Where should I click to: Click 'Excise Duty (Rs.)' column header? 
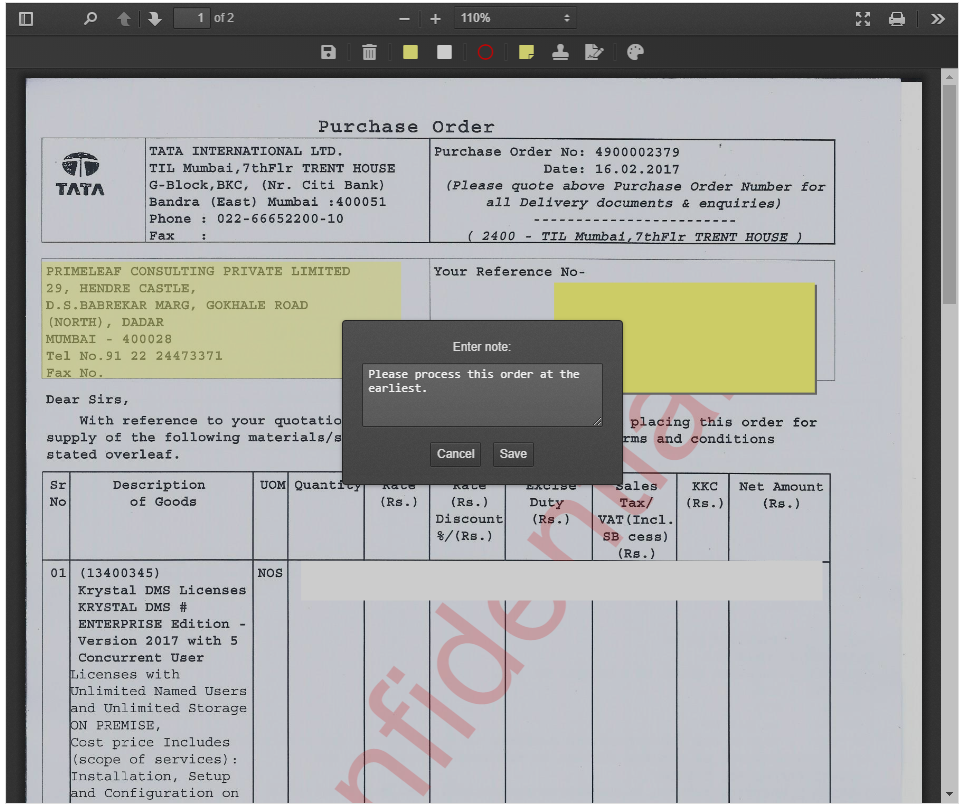[x=550, y=502]
